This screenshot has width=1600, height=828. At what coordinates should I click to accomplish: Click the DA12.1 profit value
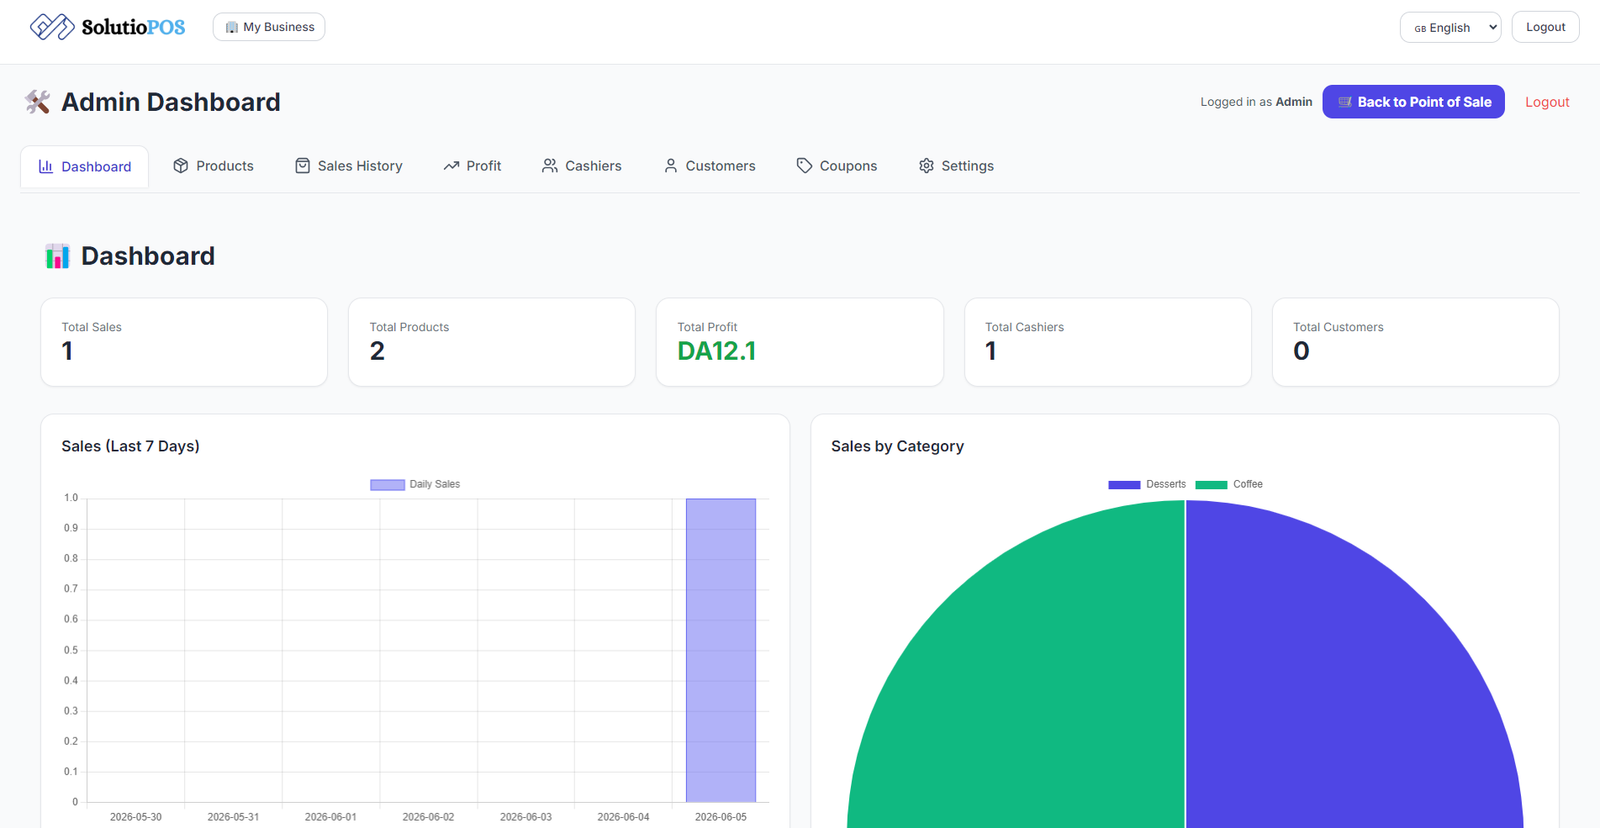pos(717,351)
